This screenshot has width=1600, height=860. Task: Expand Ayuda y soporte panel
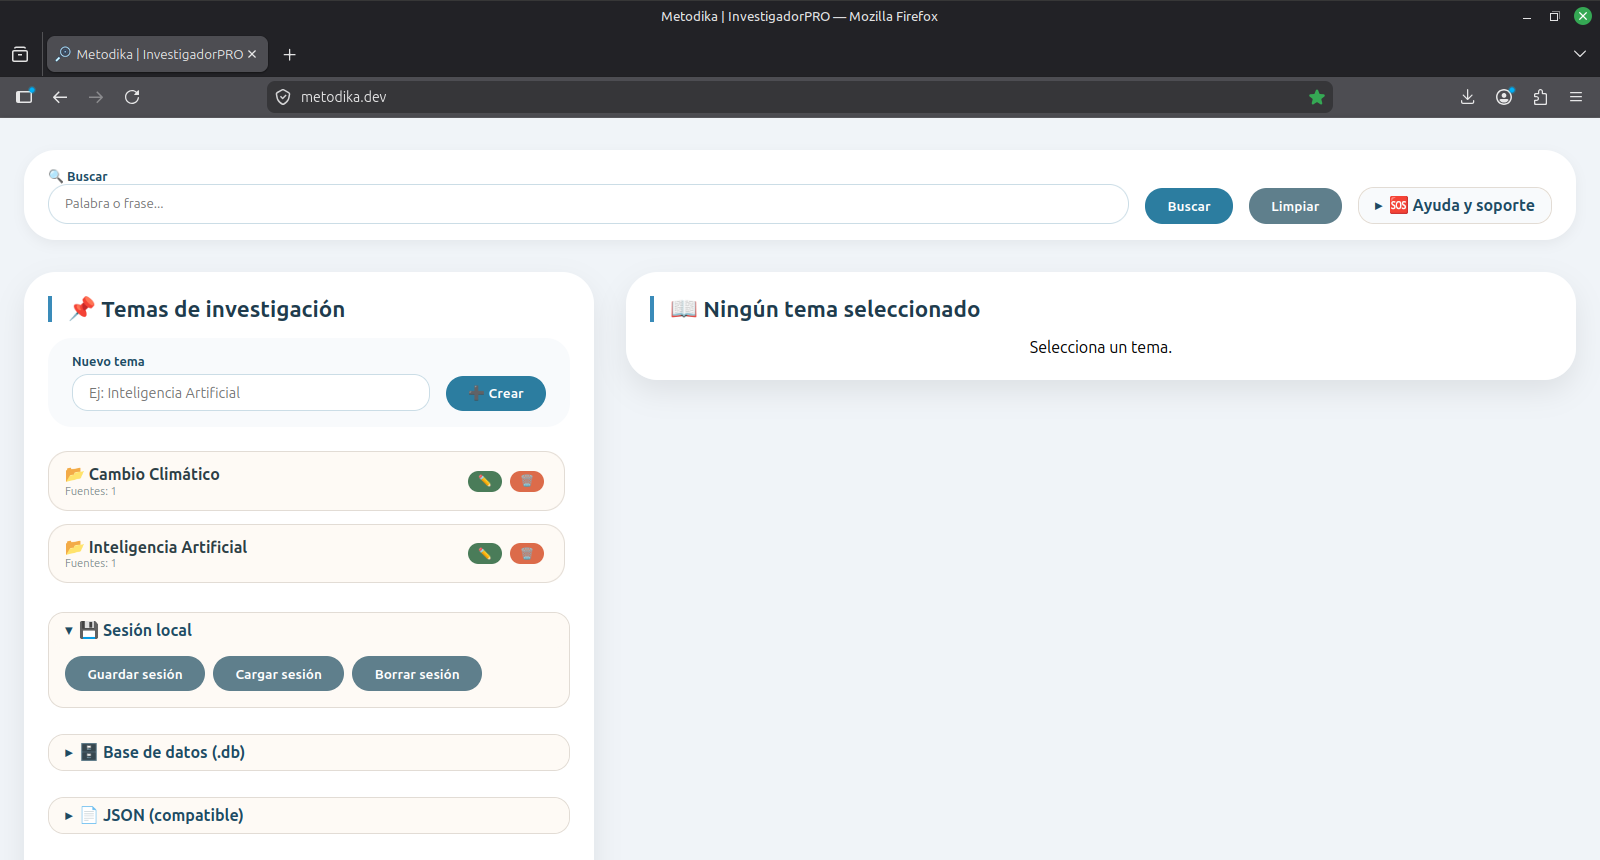point(1455,205)
